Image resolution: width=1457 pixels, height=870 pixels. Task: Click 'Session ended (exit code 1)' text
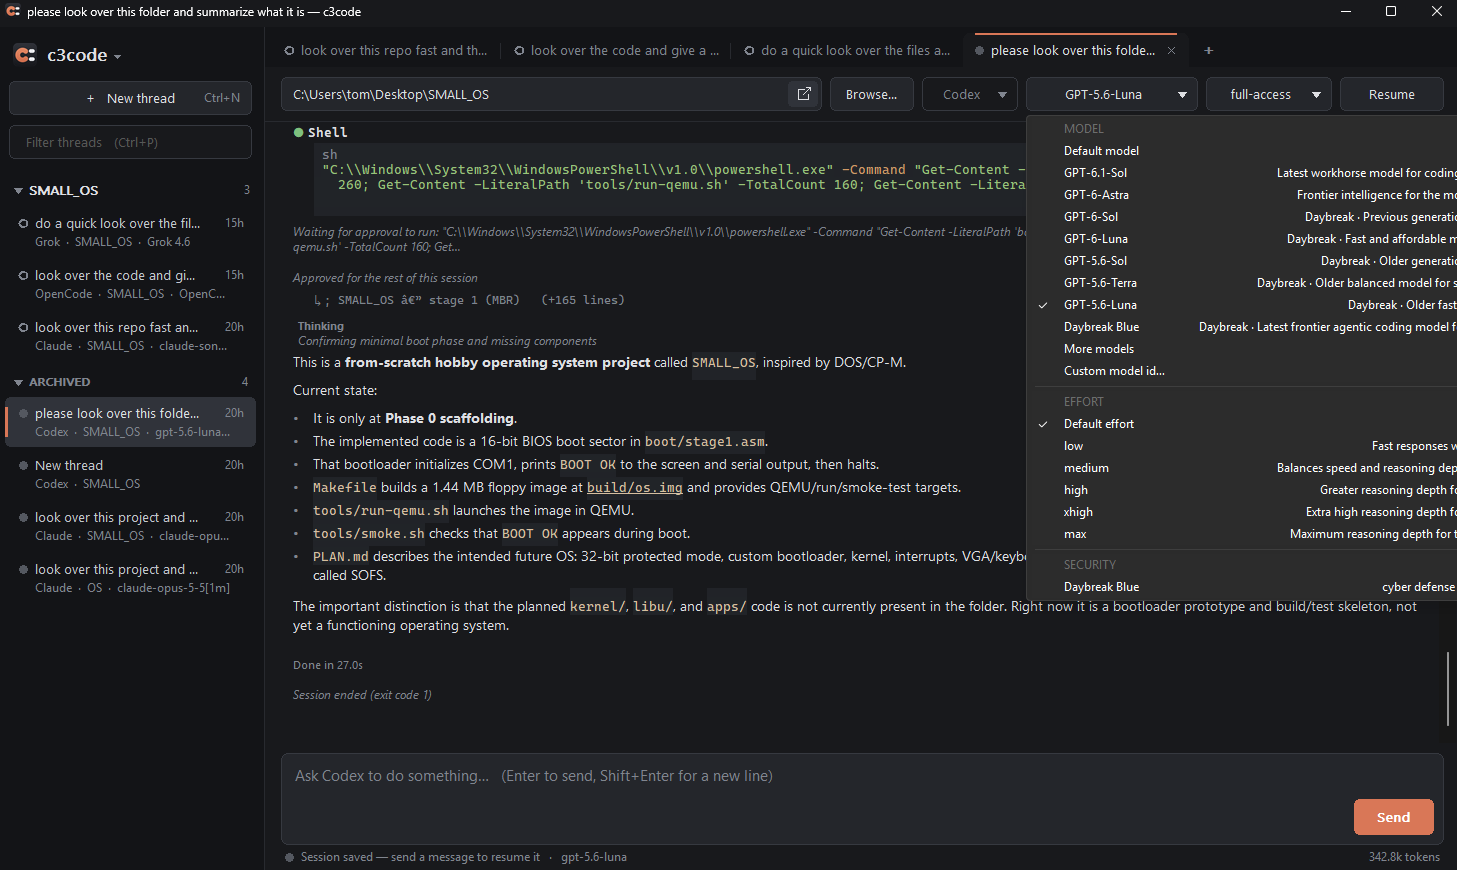coord(362,695)
